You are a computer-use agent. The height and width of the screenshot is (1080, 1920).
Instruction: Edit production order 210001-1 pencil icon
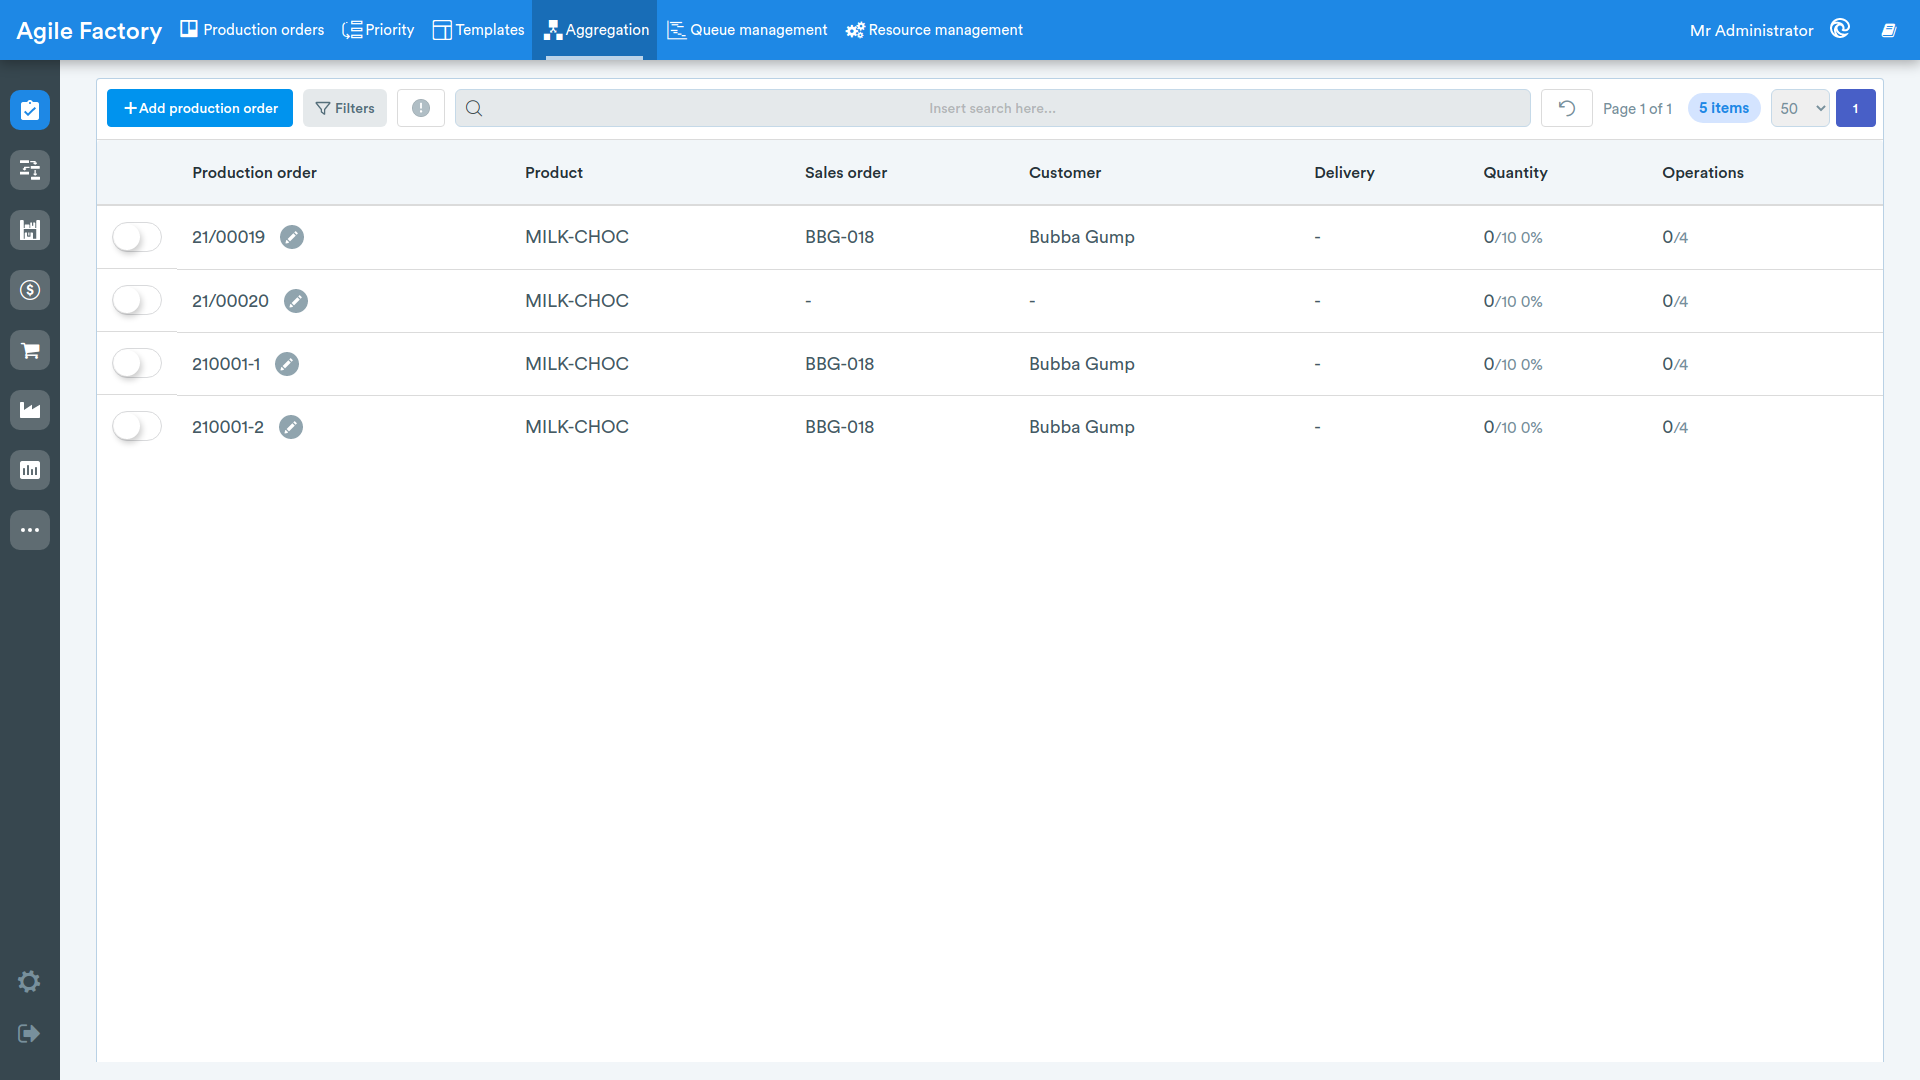pyautogui.click(x=287, y=364)
